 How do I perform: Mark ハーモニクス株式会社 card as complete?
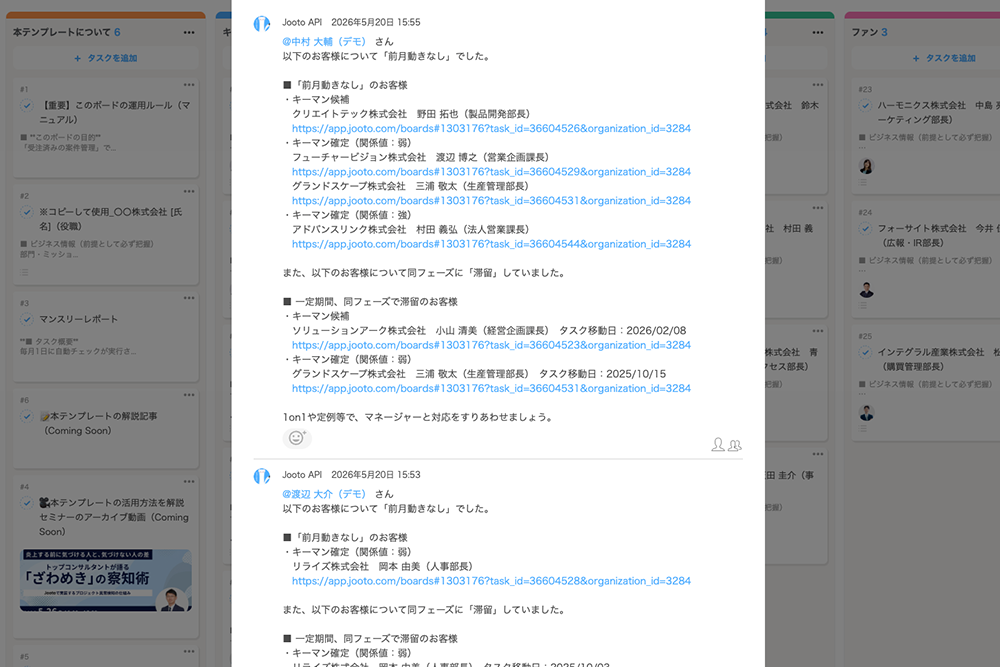[865, 105]
